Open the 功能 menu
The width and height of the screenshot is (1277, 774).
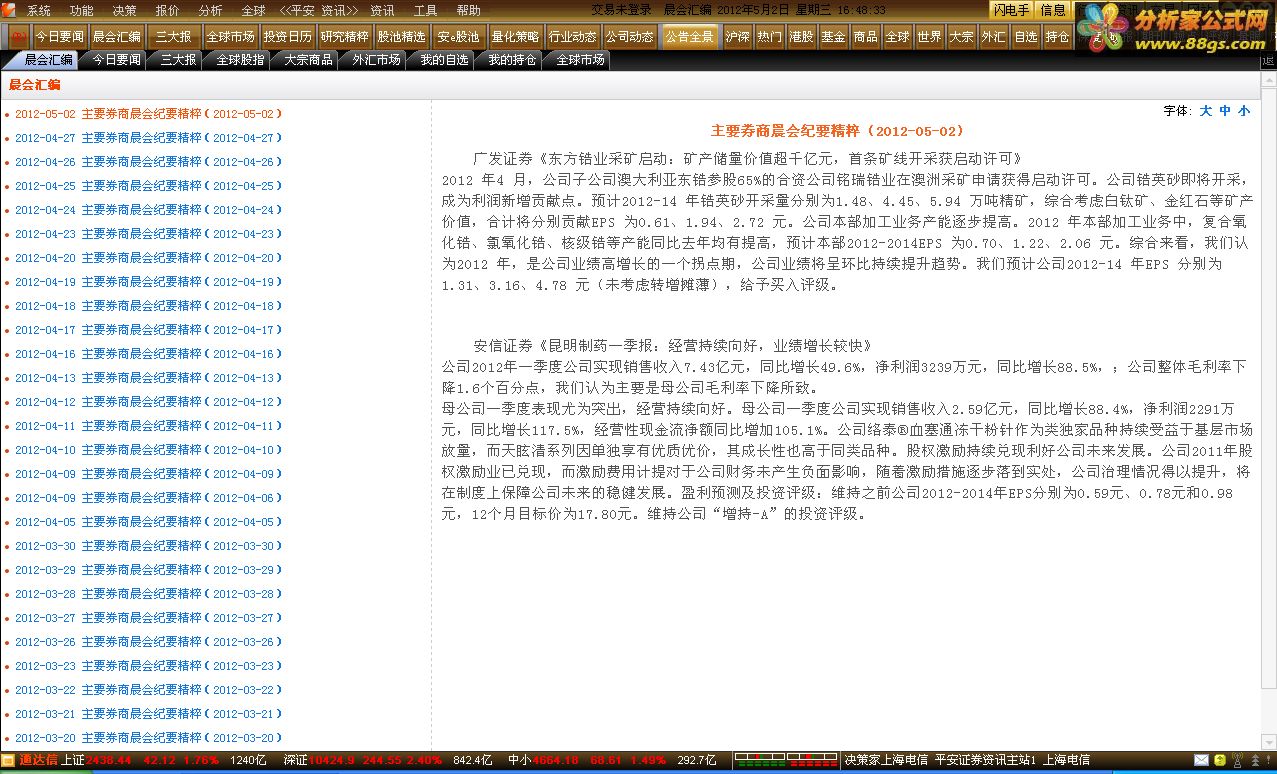click(81, 10)
